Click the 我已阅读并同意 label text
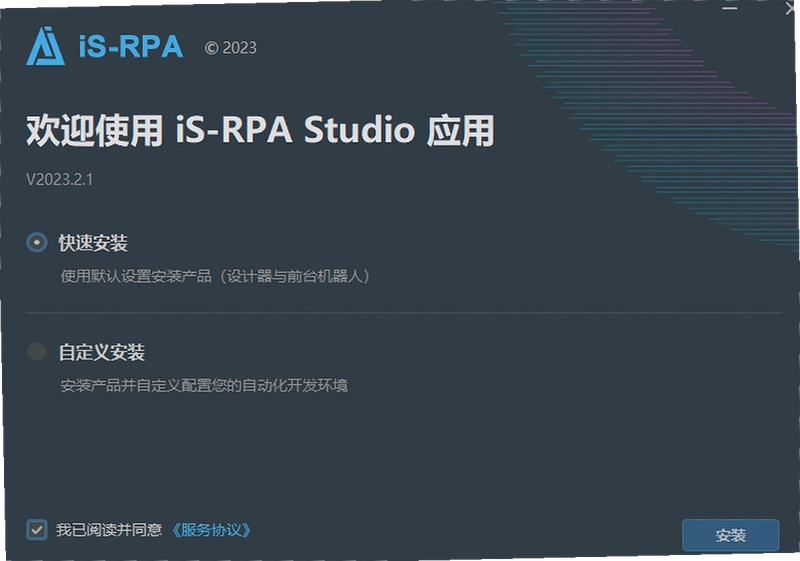 [109, 530]
